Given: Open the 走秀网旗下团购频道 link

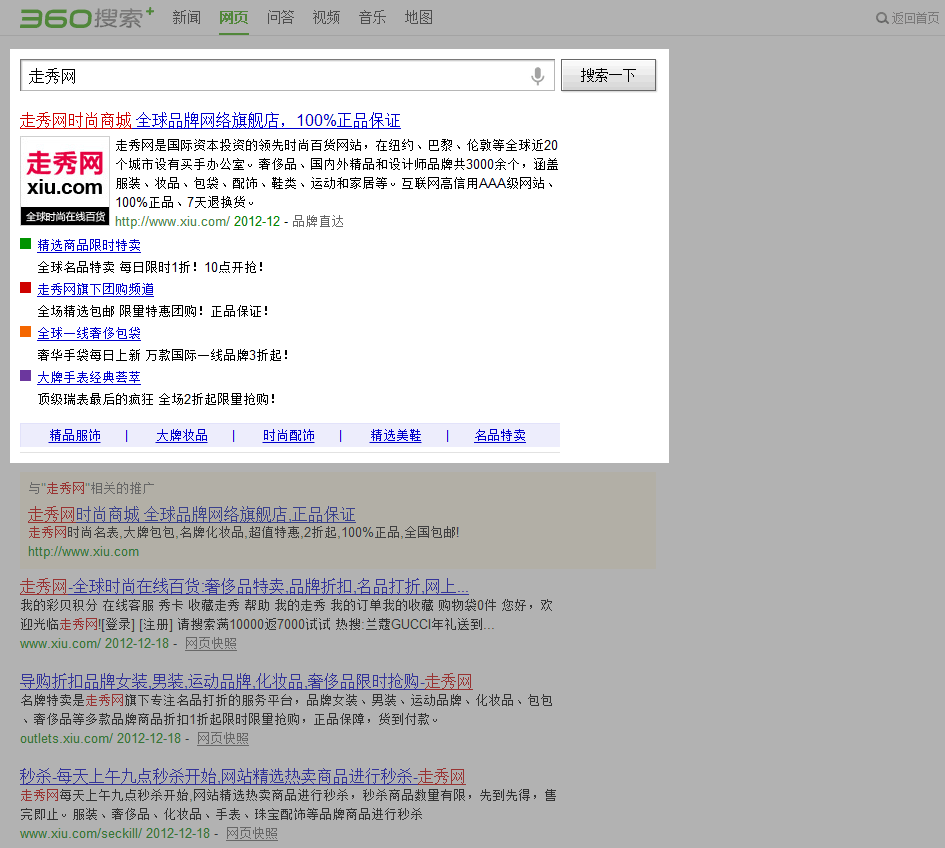Looking at the screenshot, I should pyautogui.click(x=96, y=289).
